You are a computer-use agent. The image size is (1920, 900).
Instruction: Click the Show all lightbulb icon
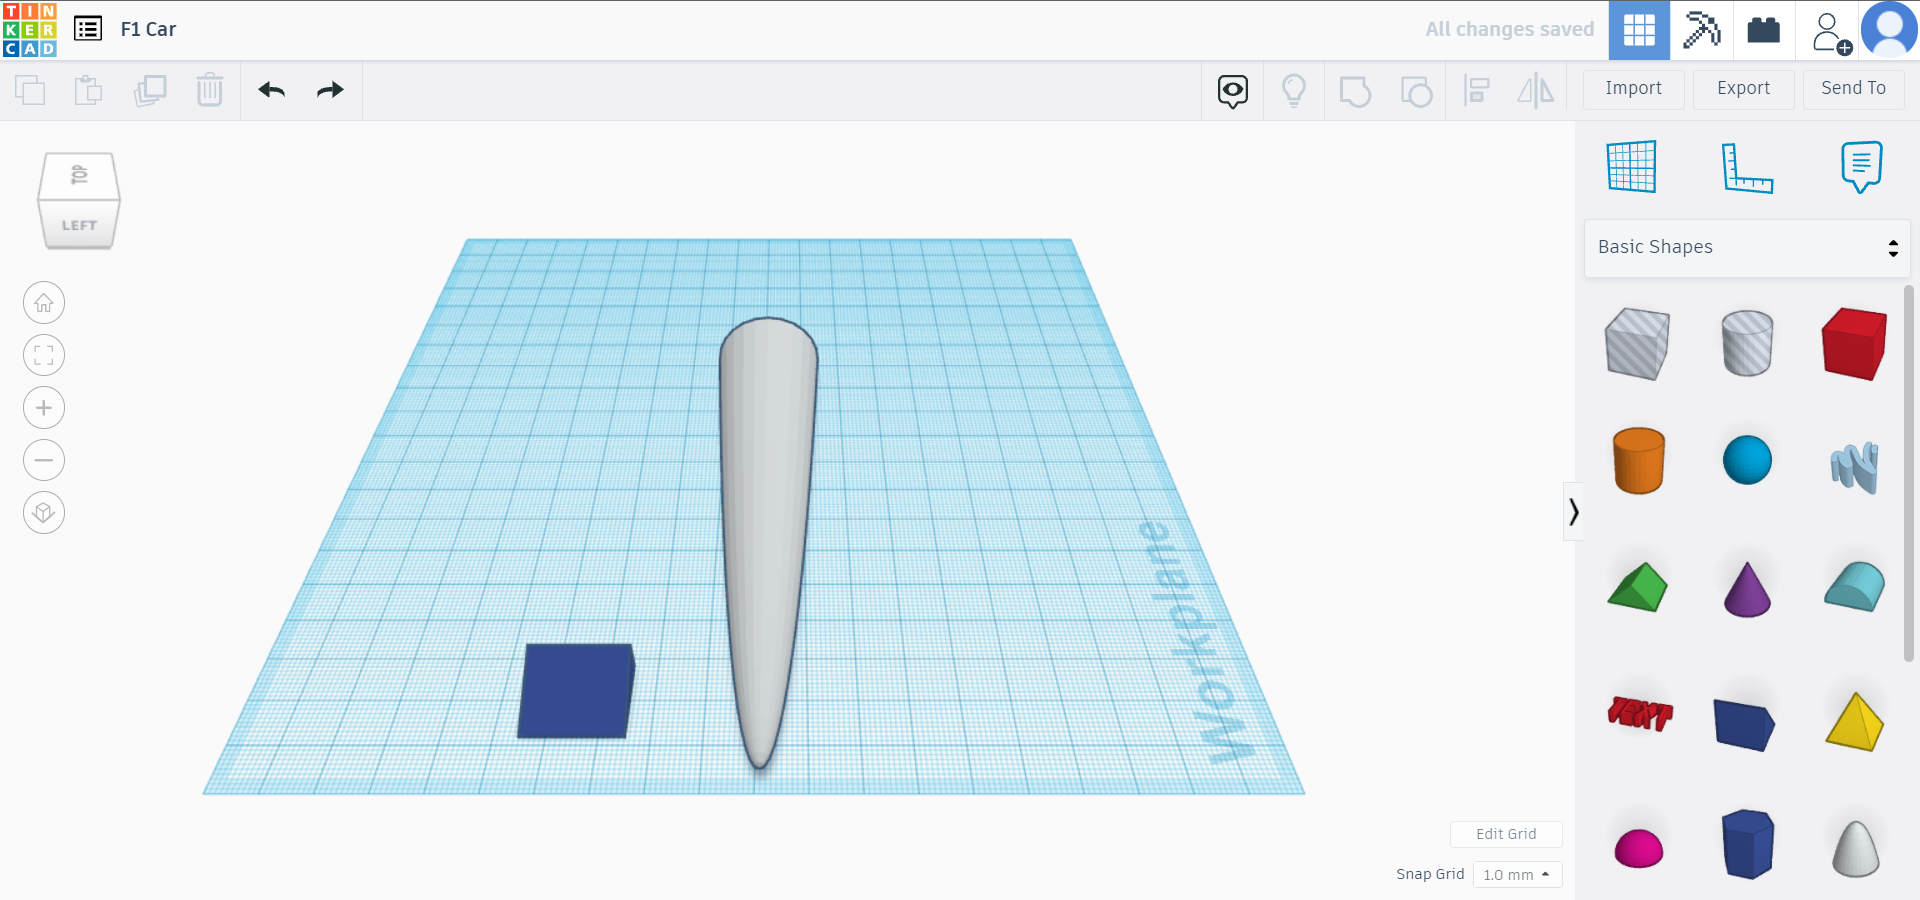coord(1294,91)
